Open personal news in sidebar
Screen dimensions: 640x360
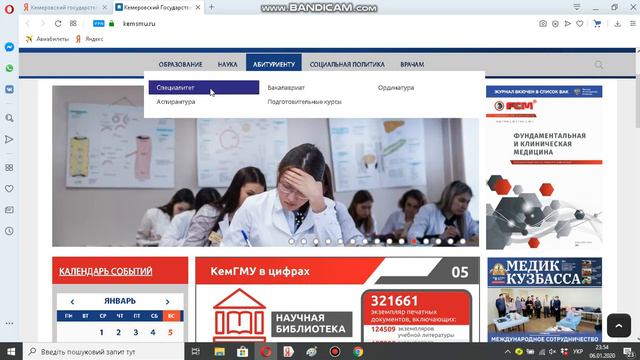point(9,210)
